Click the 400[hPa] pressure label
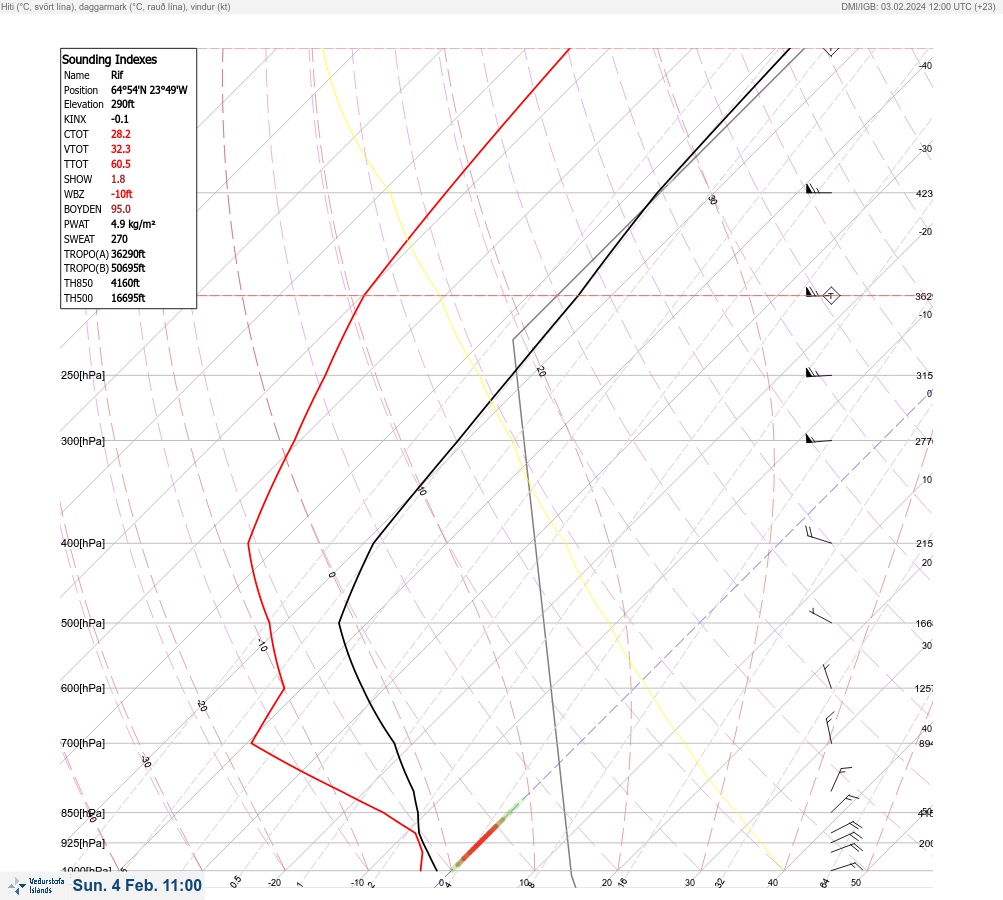Image resolution: width=1003 pixels, height=900 pixels. click(83, 543)
